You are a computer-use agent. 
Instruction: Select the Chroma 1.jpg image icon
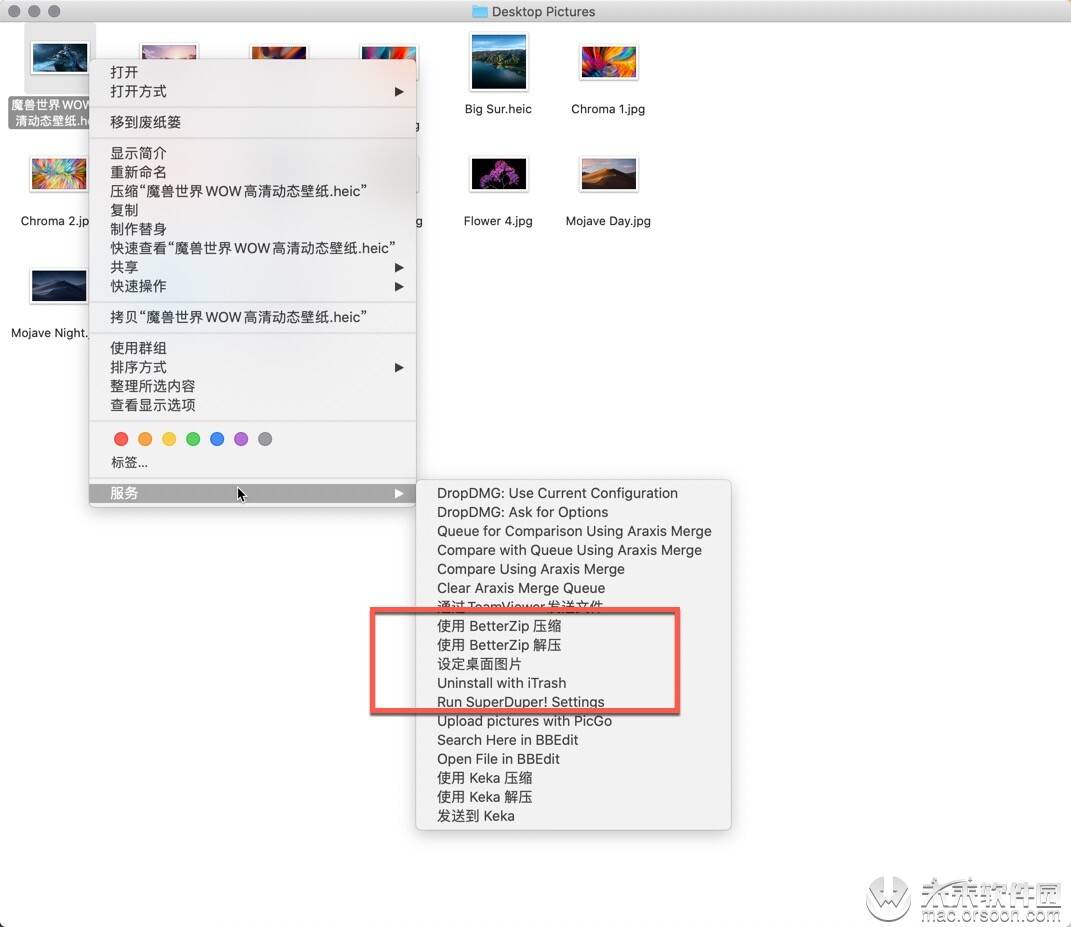(x=608, y=61)
